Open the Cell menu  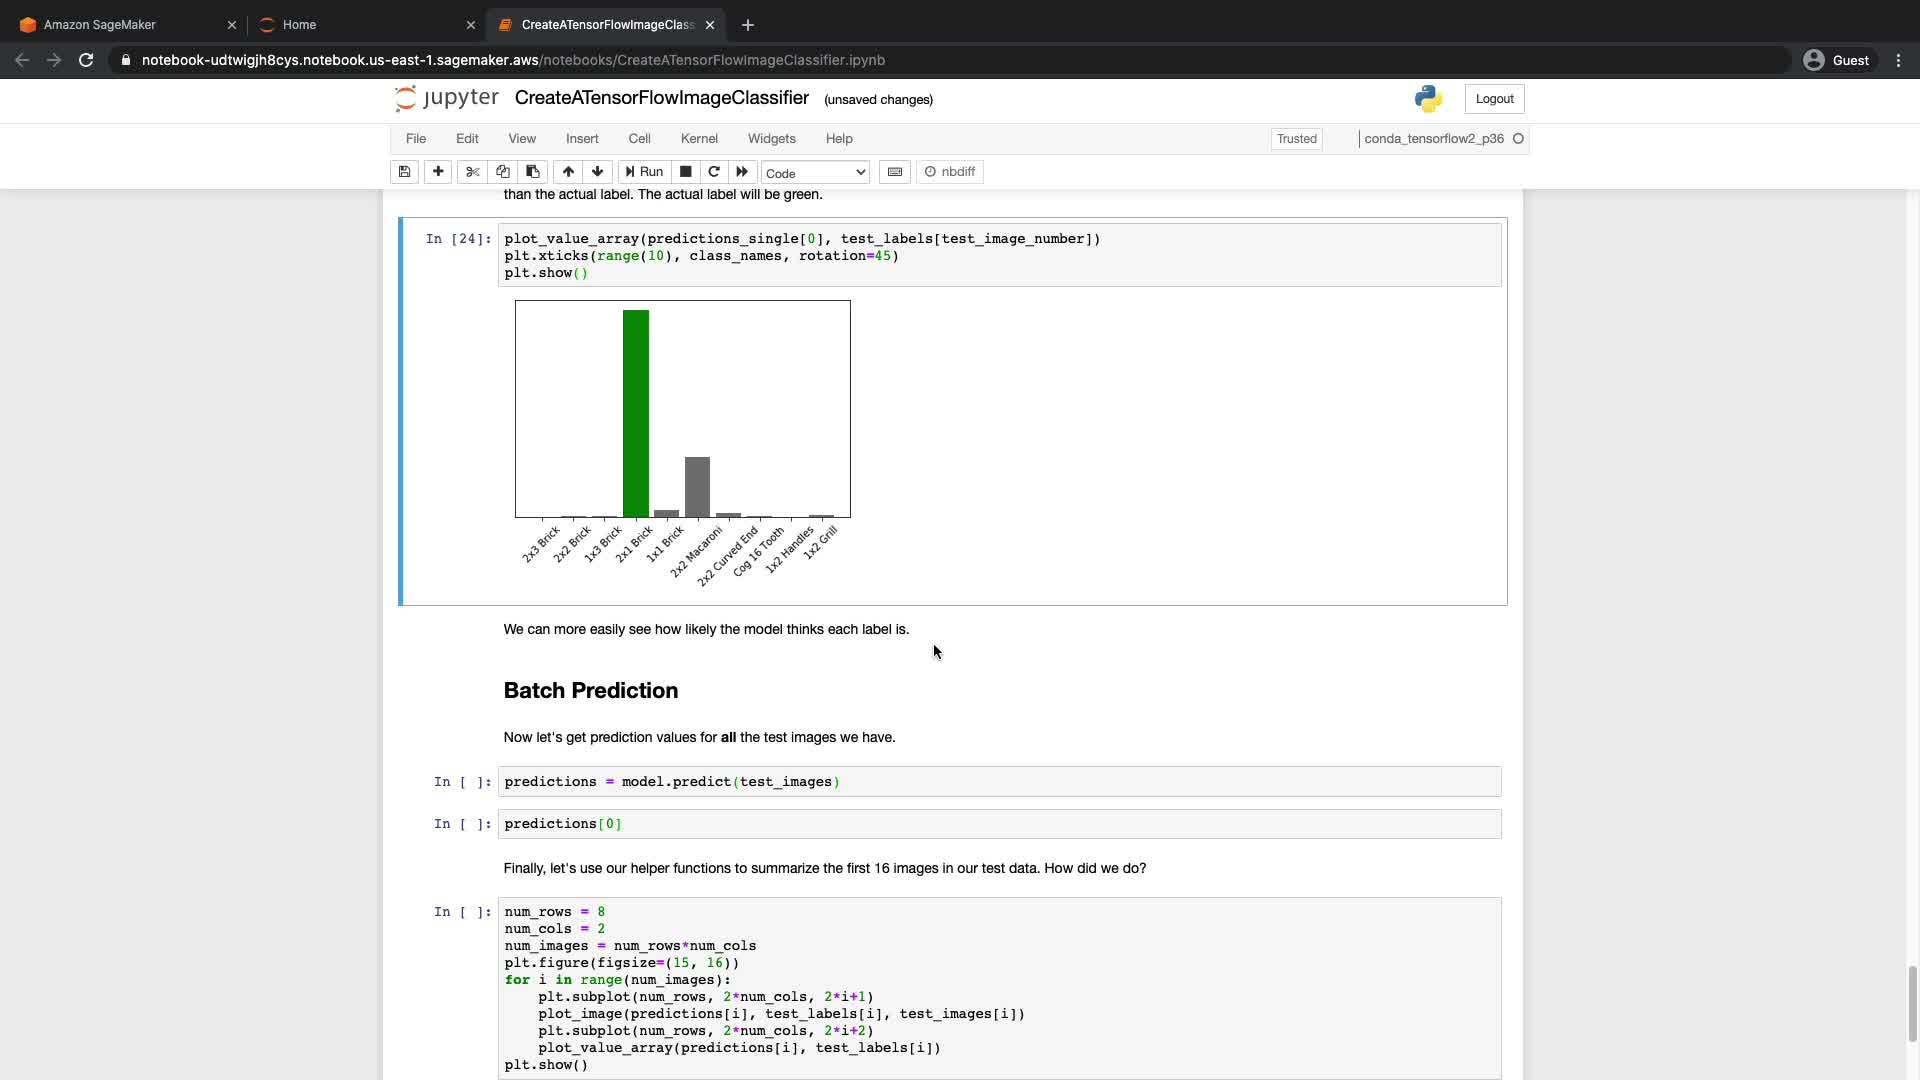(x=639, y=139)
